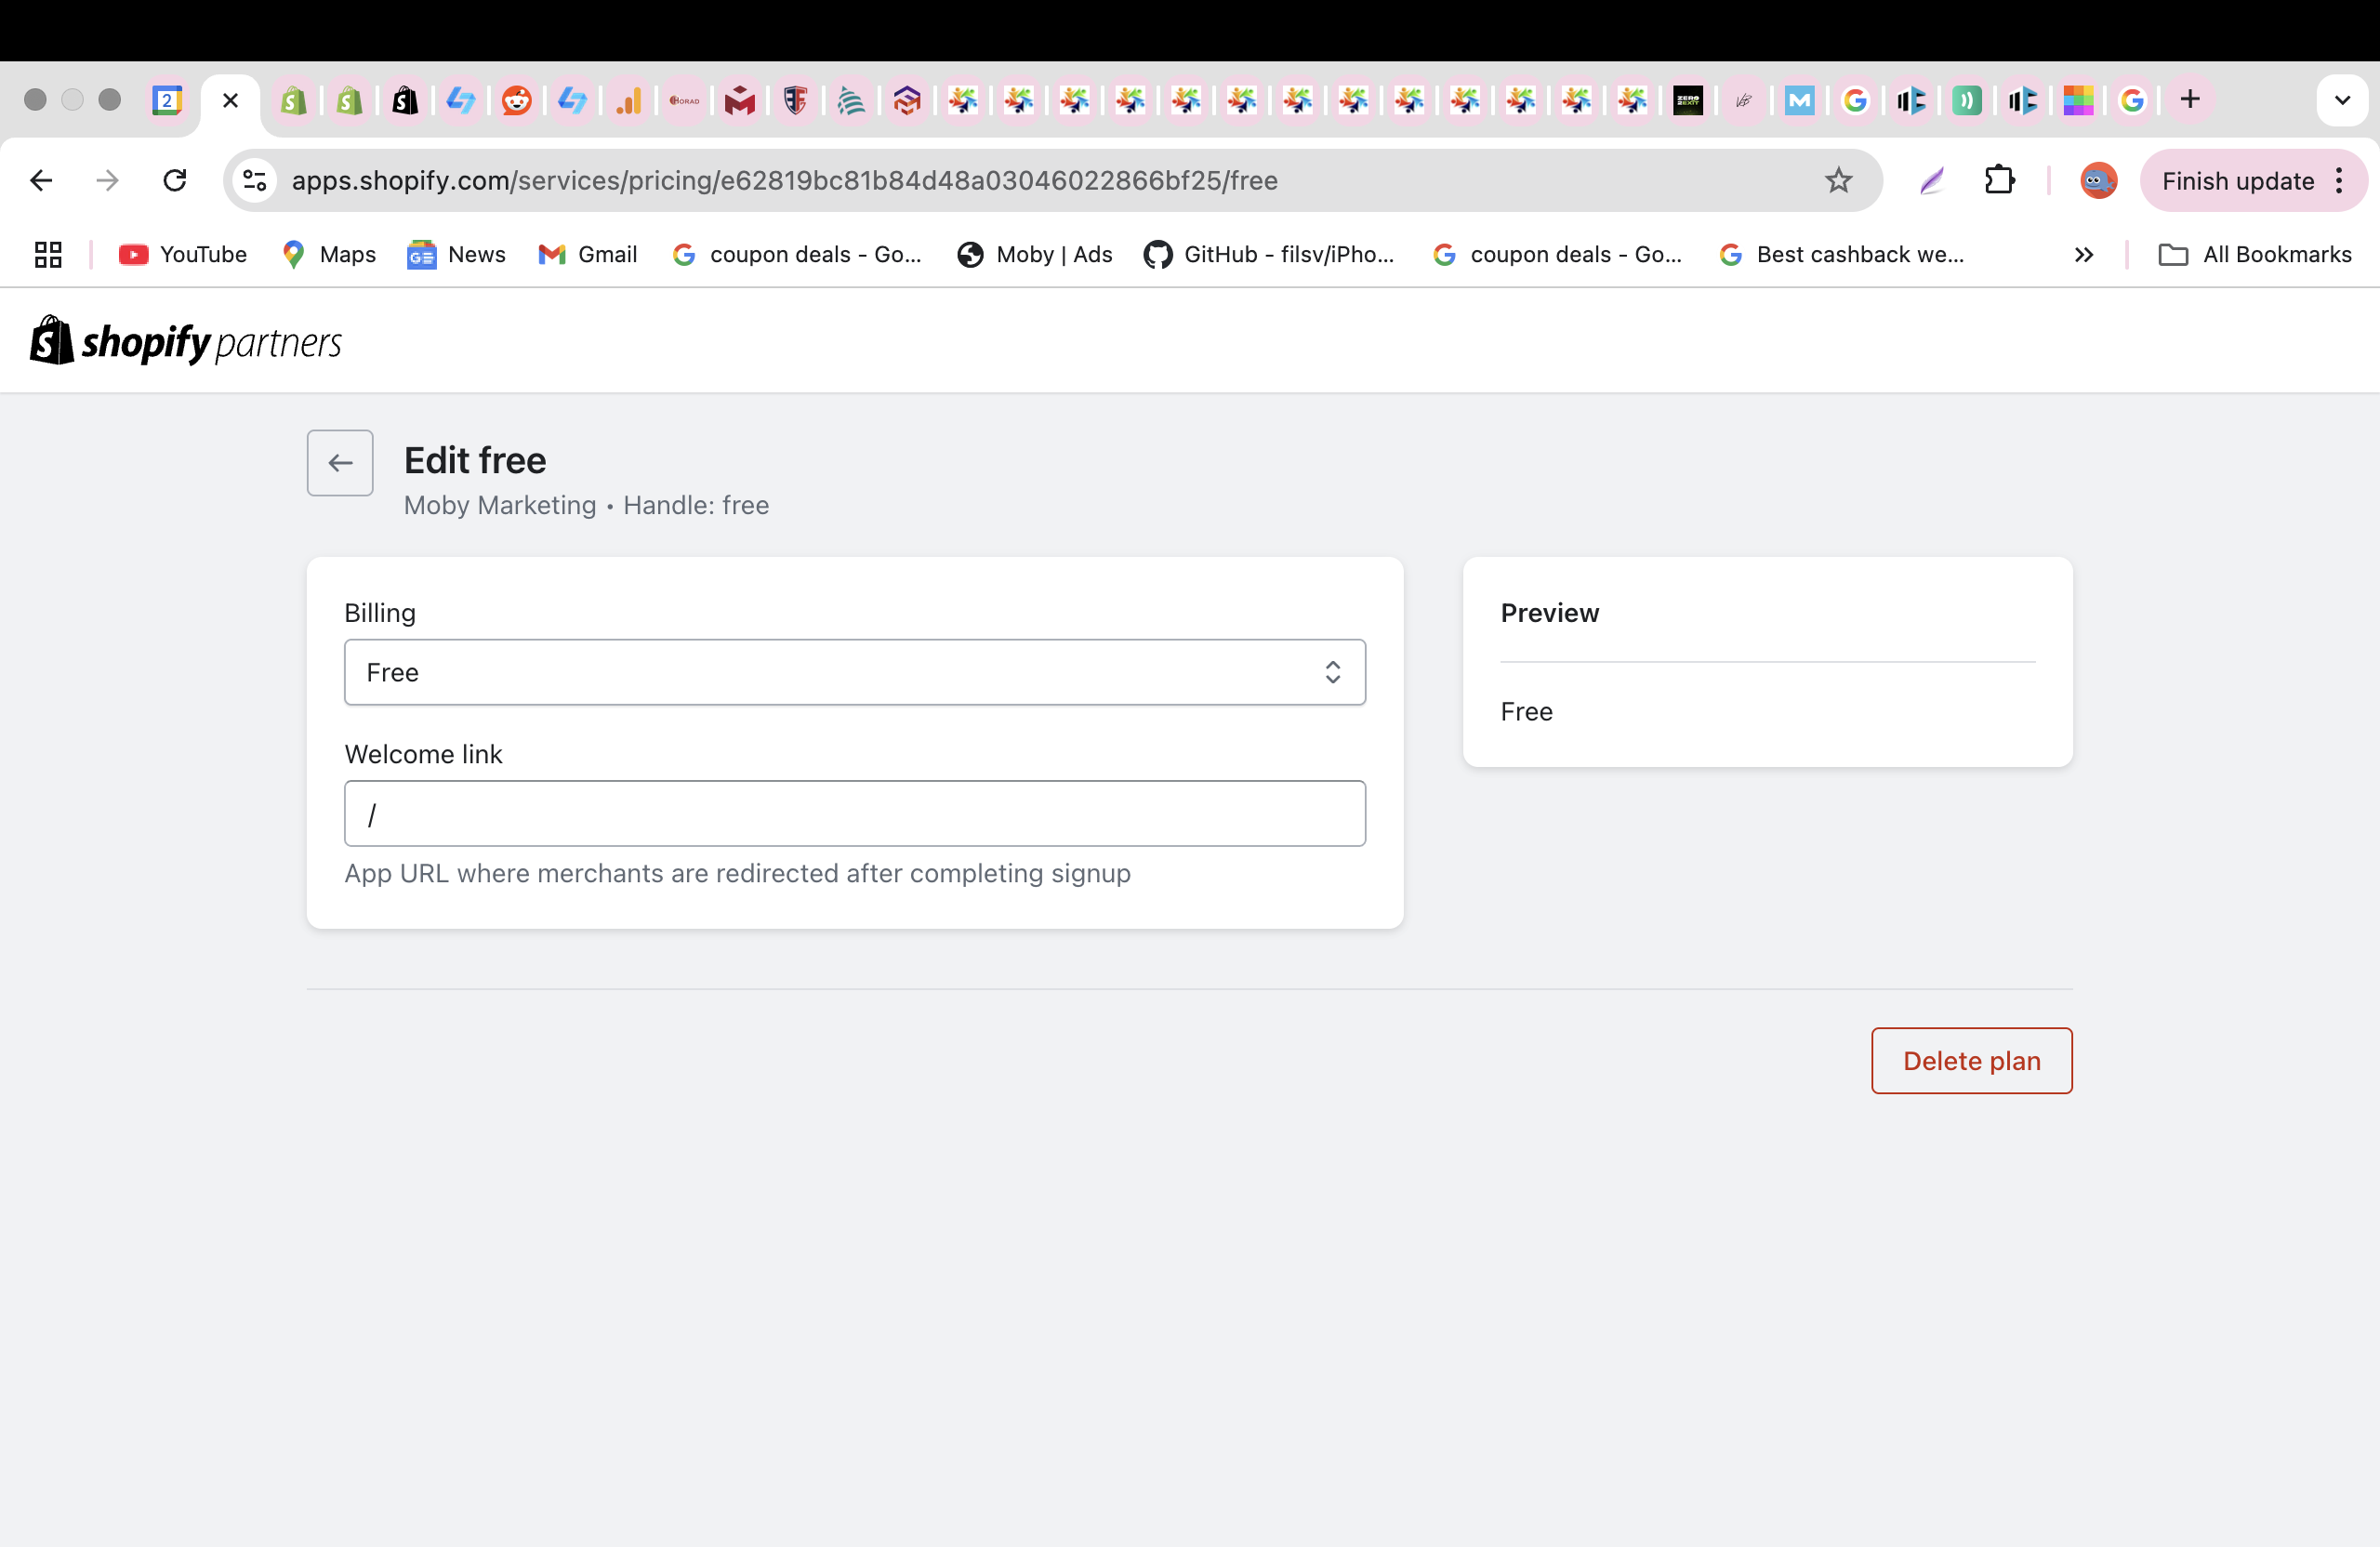
Task: Click the Finish update button
Action: point(2237,181)
